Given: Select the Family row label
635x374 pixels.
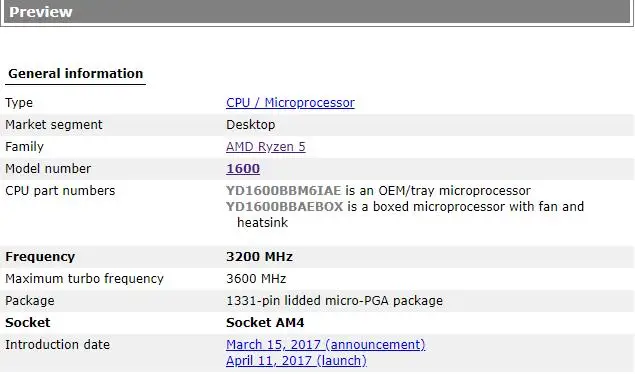Looking at the screenshot, I should pos(24,147).
